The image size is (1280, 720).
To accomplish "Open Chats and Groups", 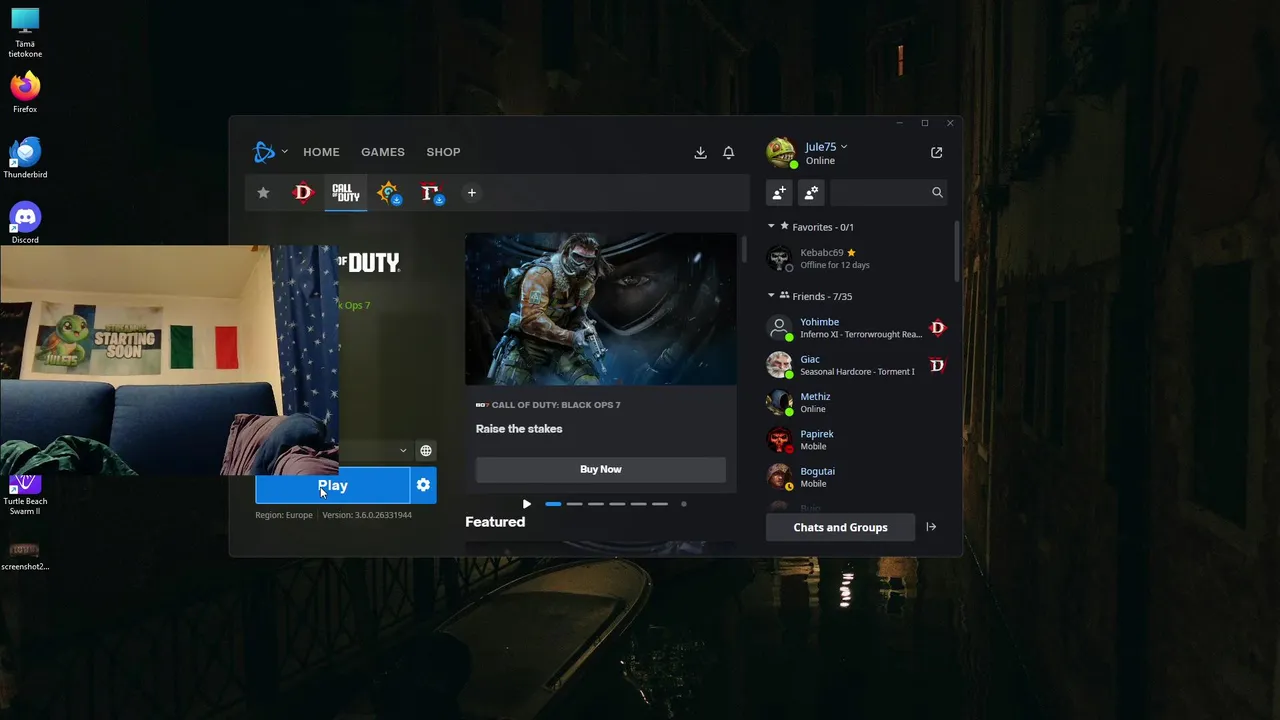I will click(840, 527).
